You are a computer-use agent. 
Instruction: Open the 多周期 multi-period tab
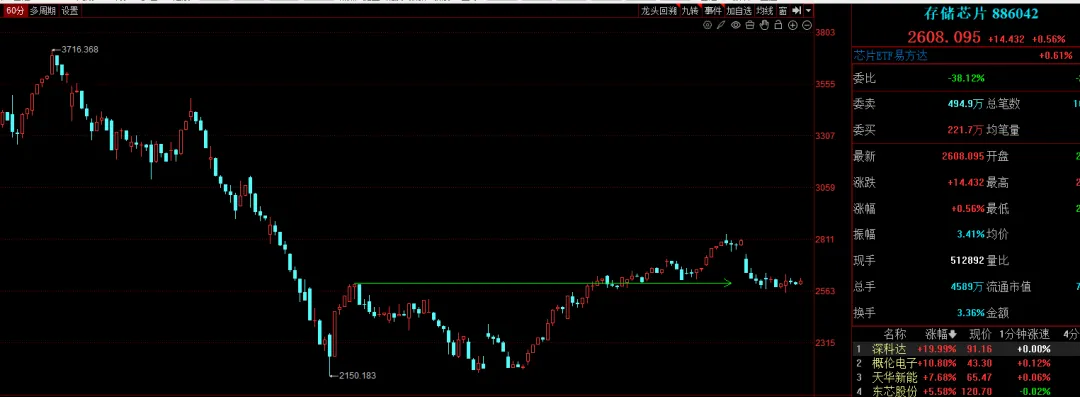pos(42,10)
